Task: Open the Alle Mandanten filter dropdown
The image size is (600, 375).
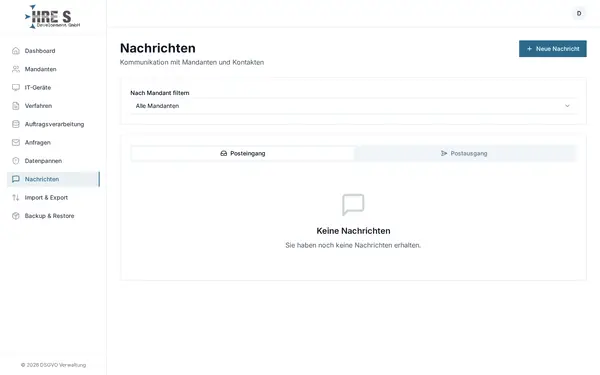Action: (353, 106)
